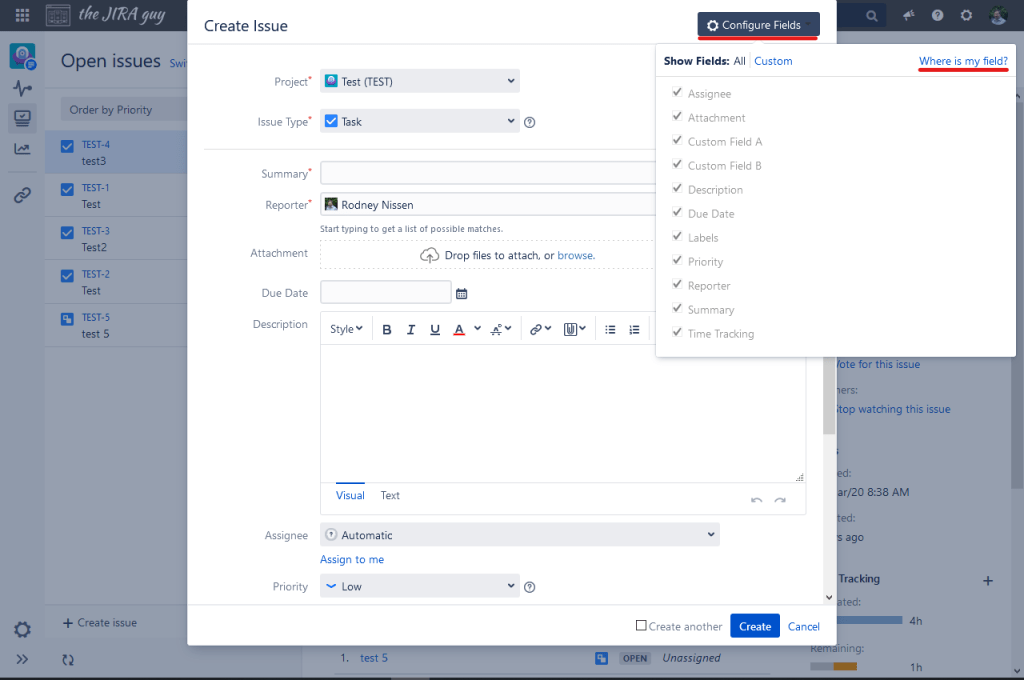
Task: Tick the Create another checkbox
Action: pos(641,626)
